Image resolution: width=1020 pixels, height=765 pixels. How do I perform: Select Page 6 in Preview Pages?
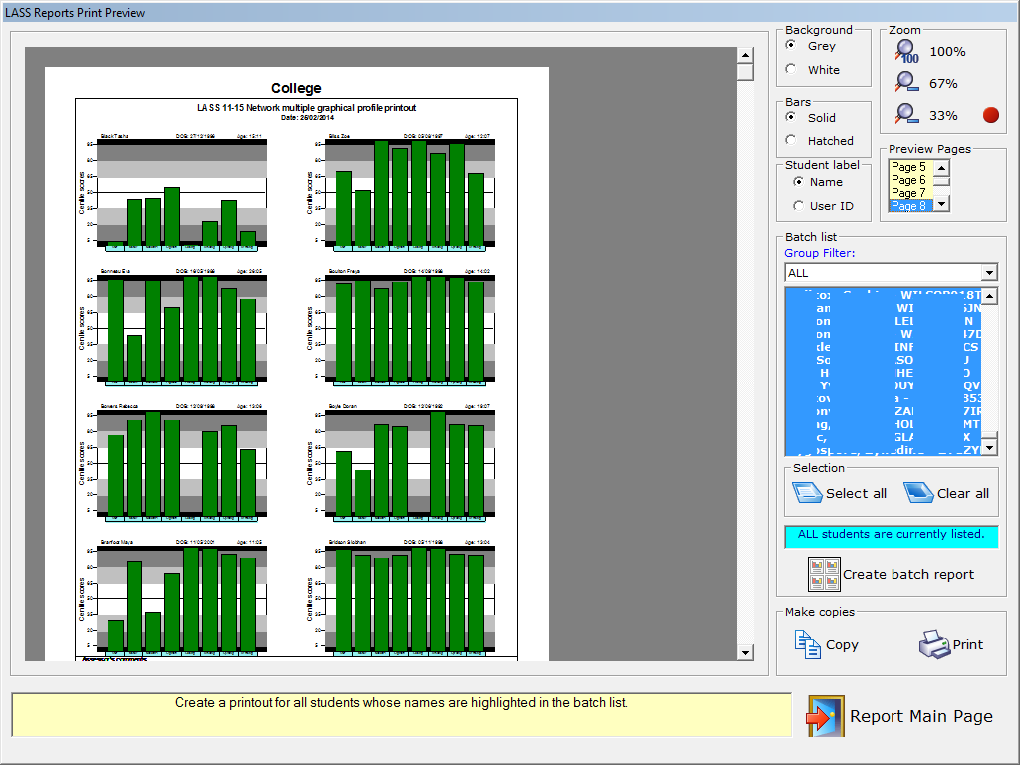click(x=910, y=180)
